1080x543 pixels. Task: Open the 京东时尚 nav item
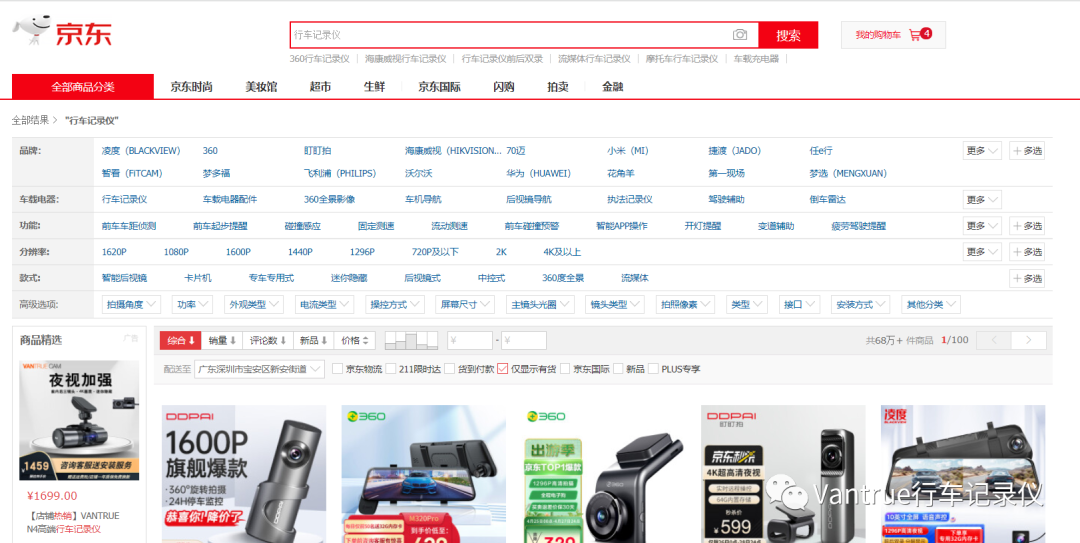click(x=191, y=87)
